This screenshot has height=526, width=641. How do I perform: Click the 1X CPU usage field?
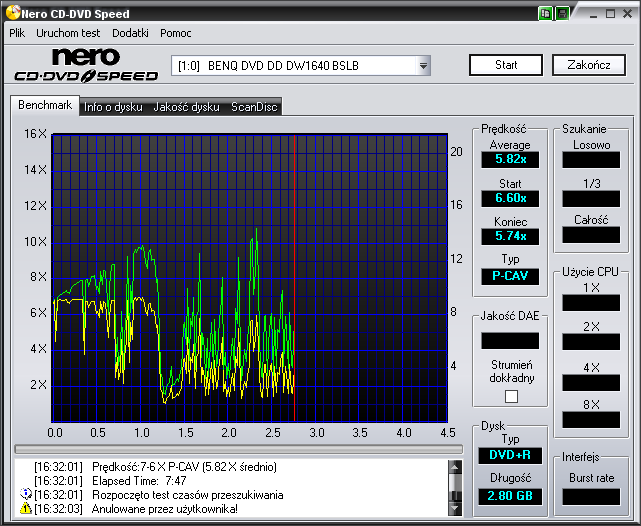pyautogui.click(x=591, y=303)
